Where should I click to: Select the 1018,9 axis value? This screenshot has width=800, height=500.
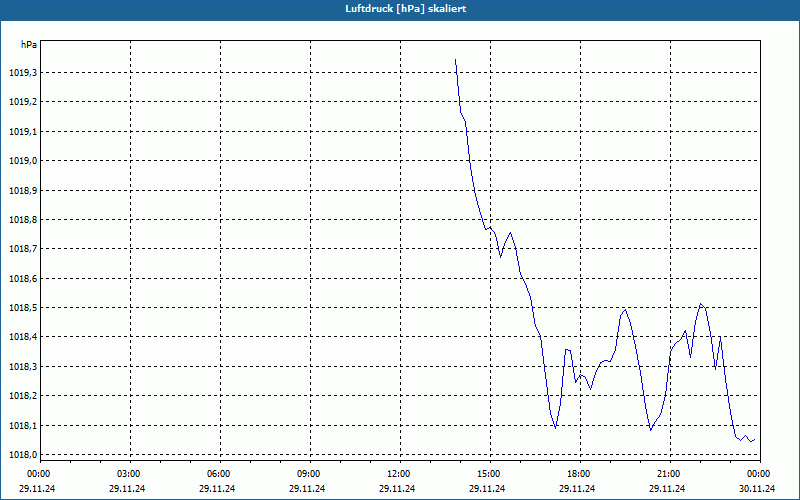[x=23, y=190]
